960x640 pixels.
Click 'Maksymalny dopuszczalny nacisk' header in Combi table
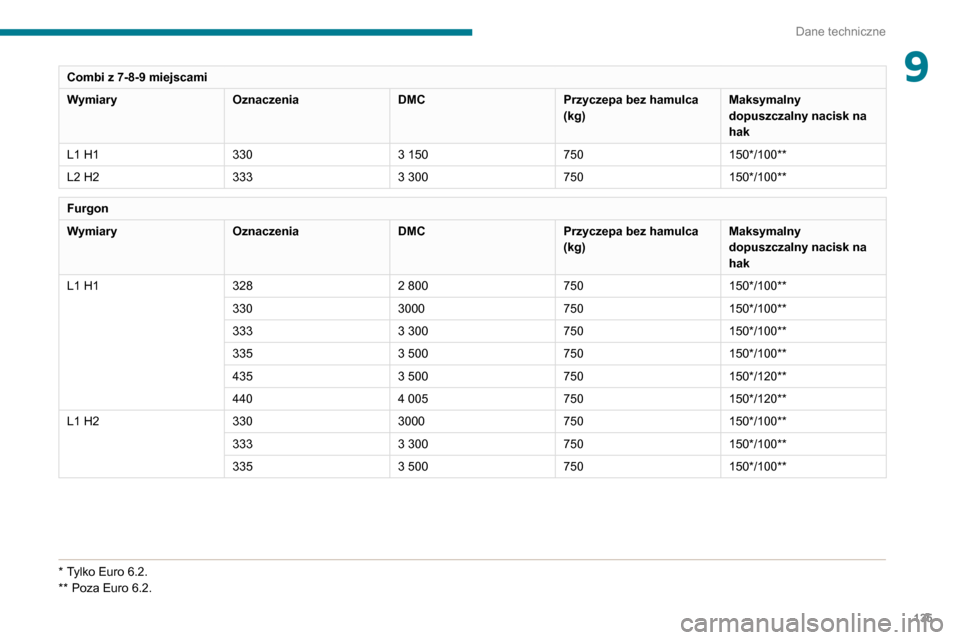tap(798, 116)
